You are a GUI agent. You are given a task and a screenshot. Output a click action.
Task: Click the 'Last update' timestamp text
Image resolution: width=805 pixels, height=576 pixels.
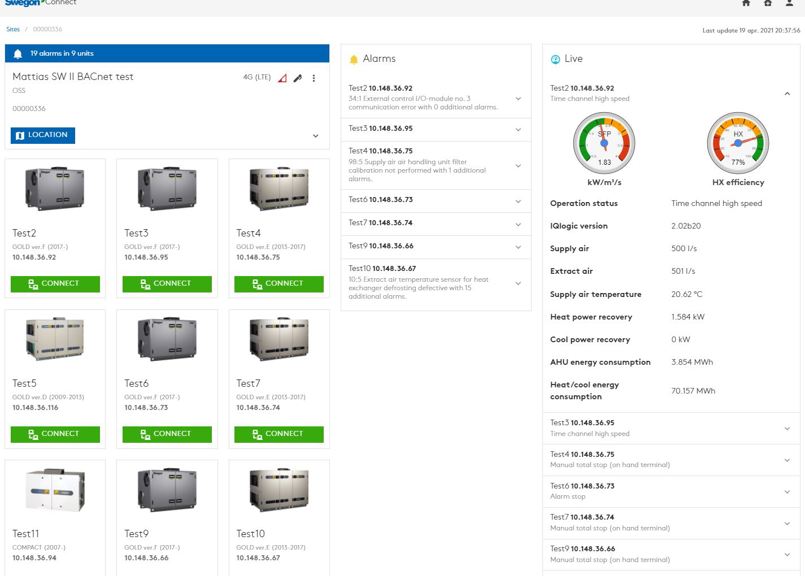point(751,30)
